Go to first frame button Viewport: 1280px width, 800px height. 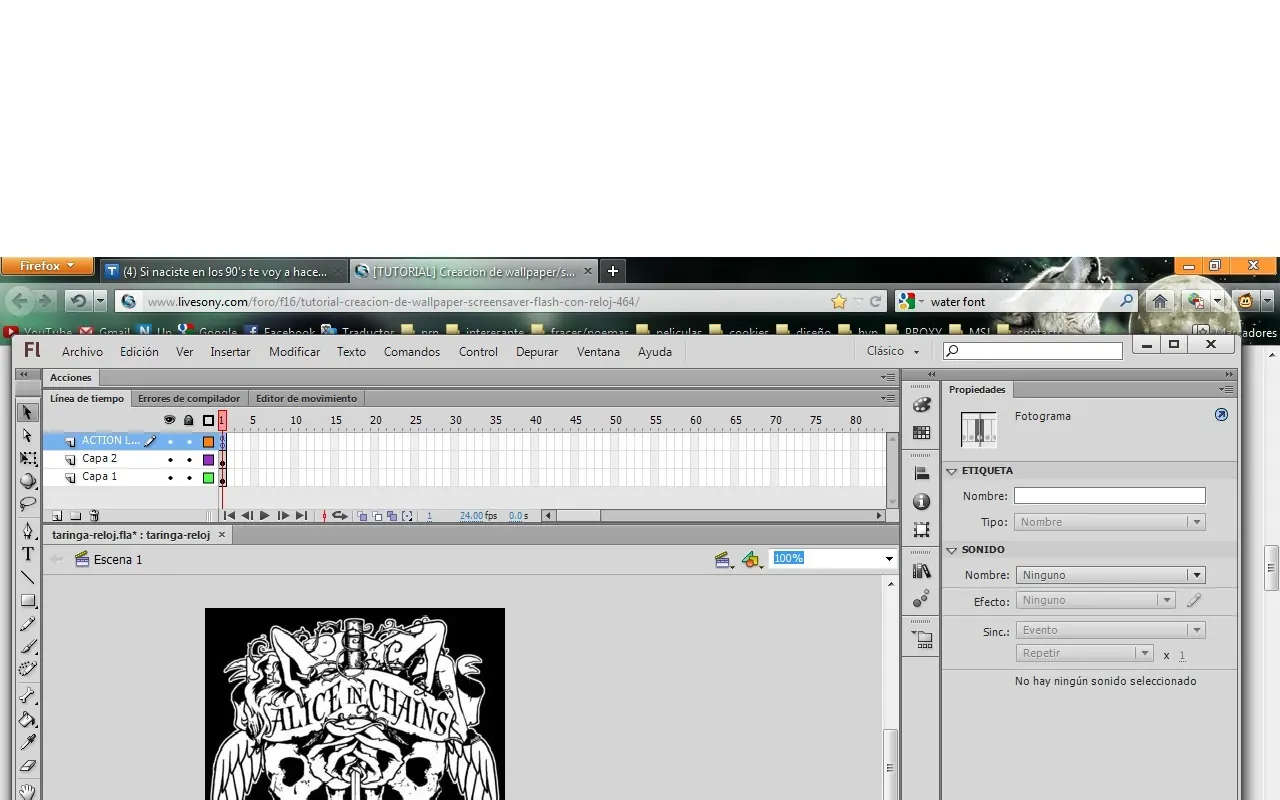tap(229, 516)
